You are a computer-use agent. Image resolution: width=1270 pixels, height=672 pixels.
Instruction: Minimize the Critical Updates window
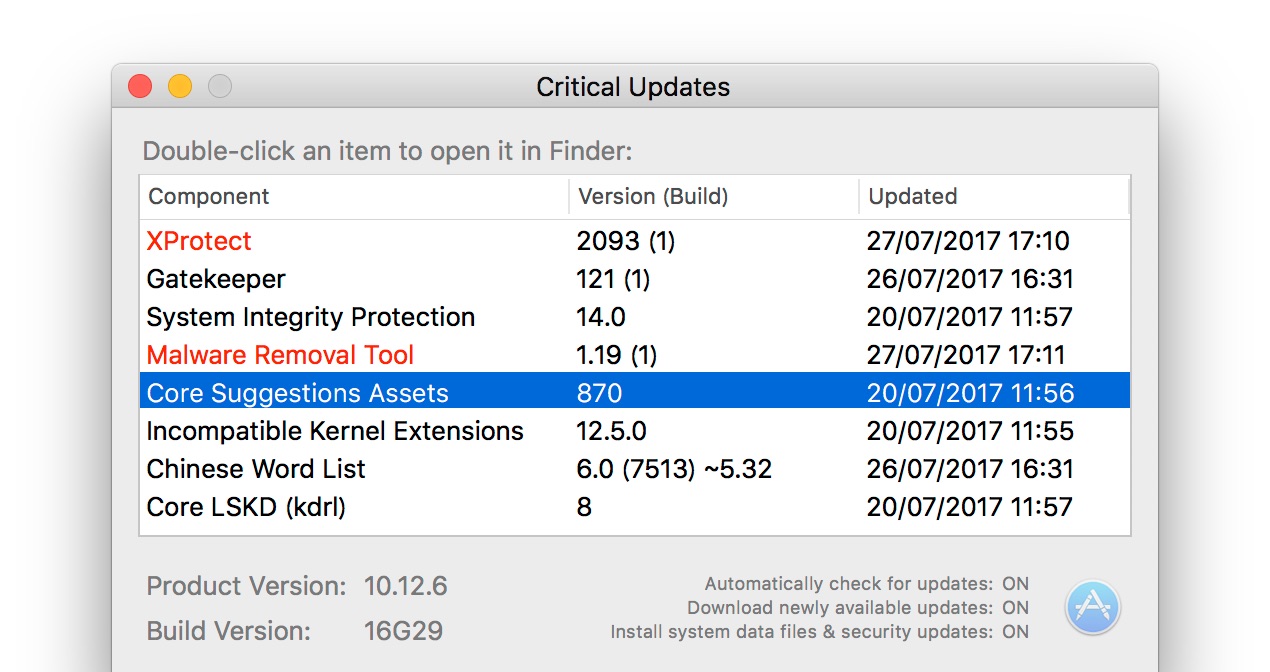(x=179, y=86)
